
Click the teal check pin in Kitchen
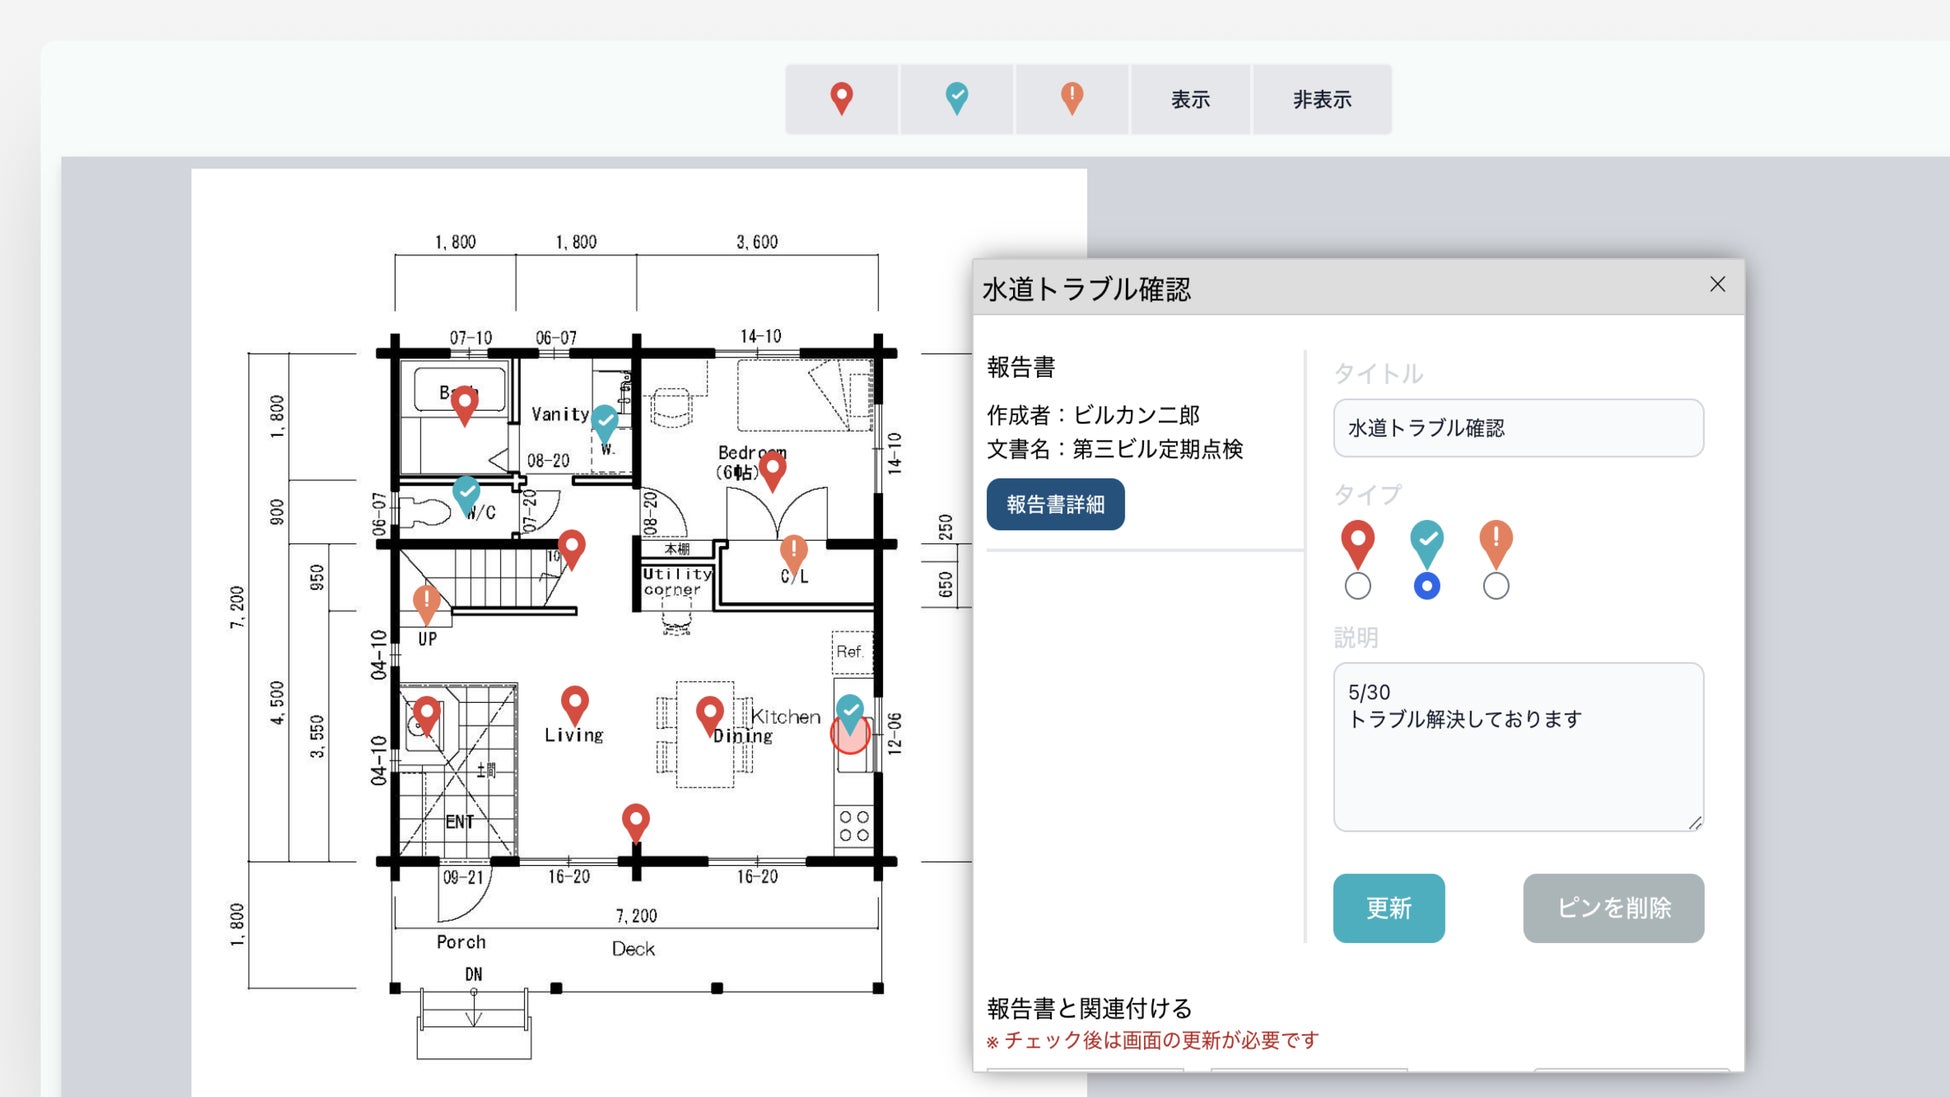850,712
